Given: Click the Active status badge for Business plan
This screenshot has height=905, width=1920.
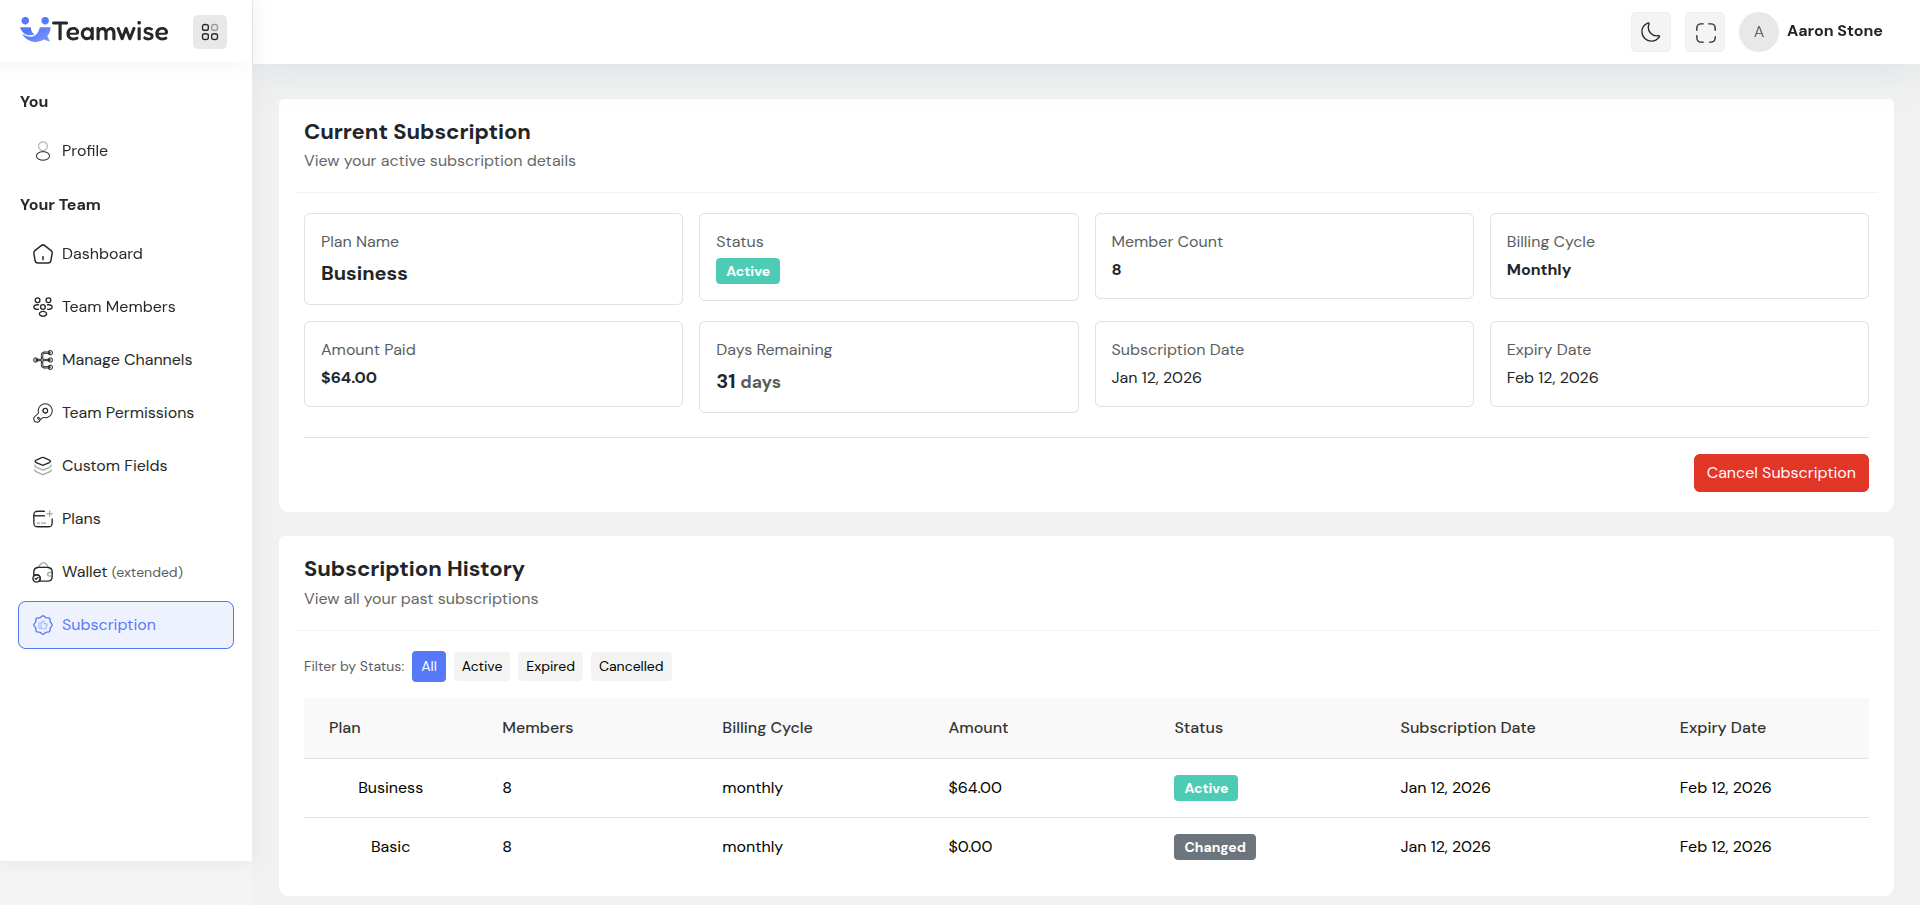Looking at the screenshot, I should (1205, 788).
